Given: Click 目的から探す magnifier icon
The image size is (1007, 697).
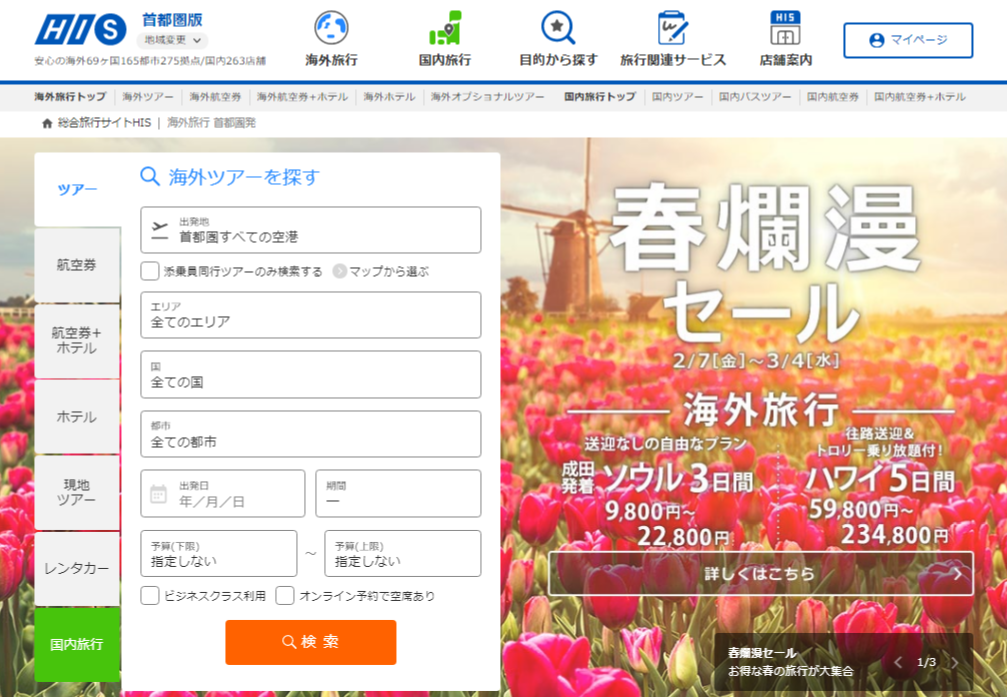Looking at the screenshot, I should (558, 28).
